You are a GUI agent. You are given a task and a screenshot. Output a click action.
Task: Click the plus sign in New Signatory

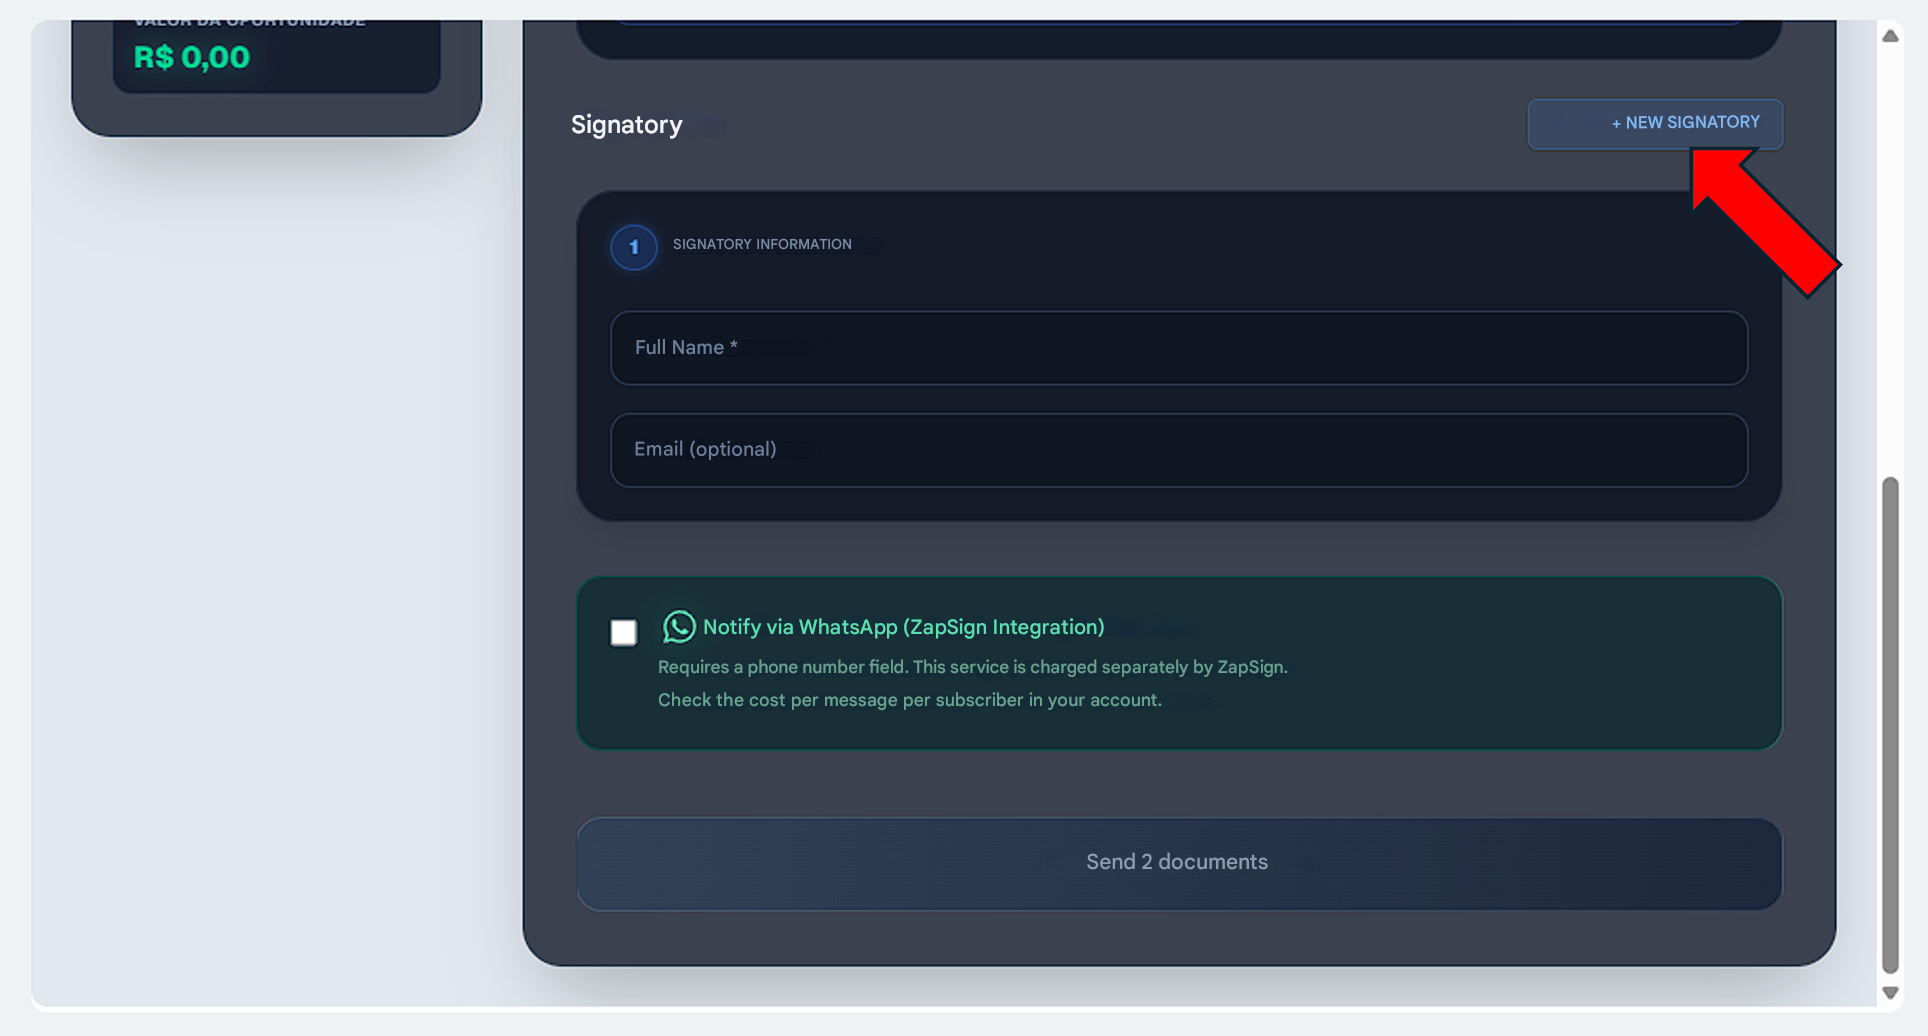tap(1616, 123)
